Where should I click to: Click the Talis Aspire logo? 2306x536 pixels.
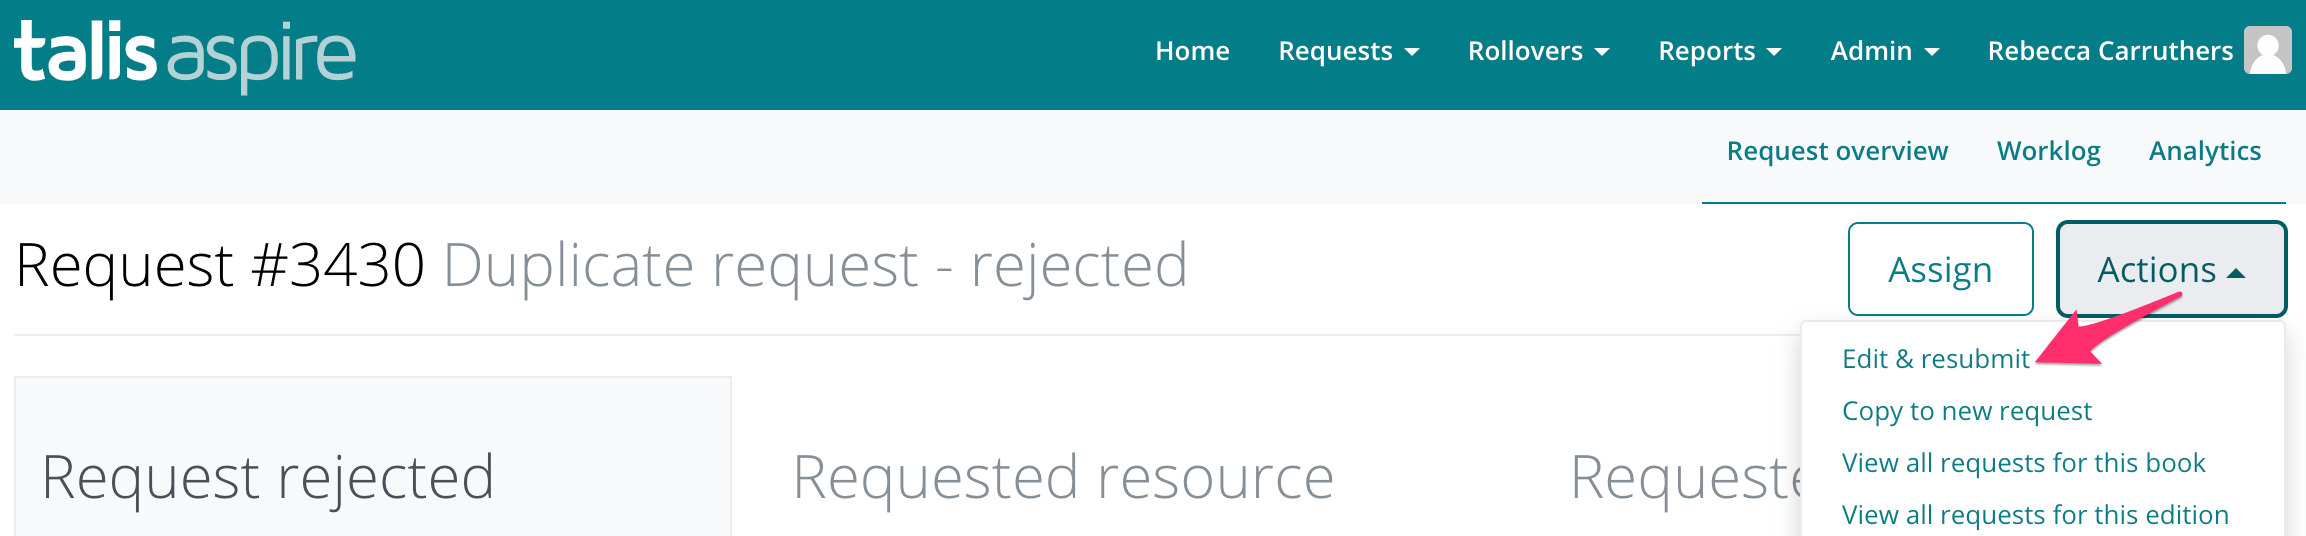point(185,56)
